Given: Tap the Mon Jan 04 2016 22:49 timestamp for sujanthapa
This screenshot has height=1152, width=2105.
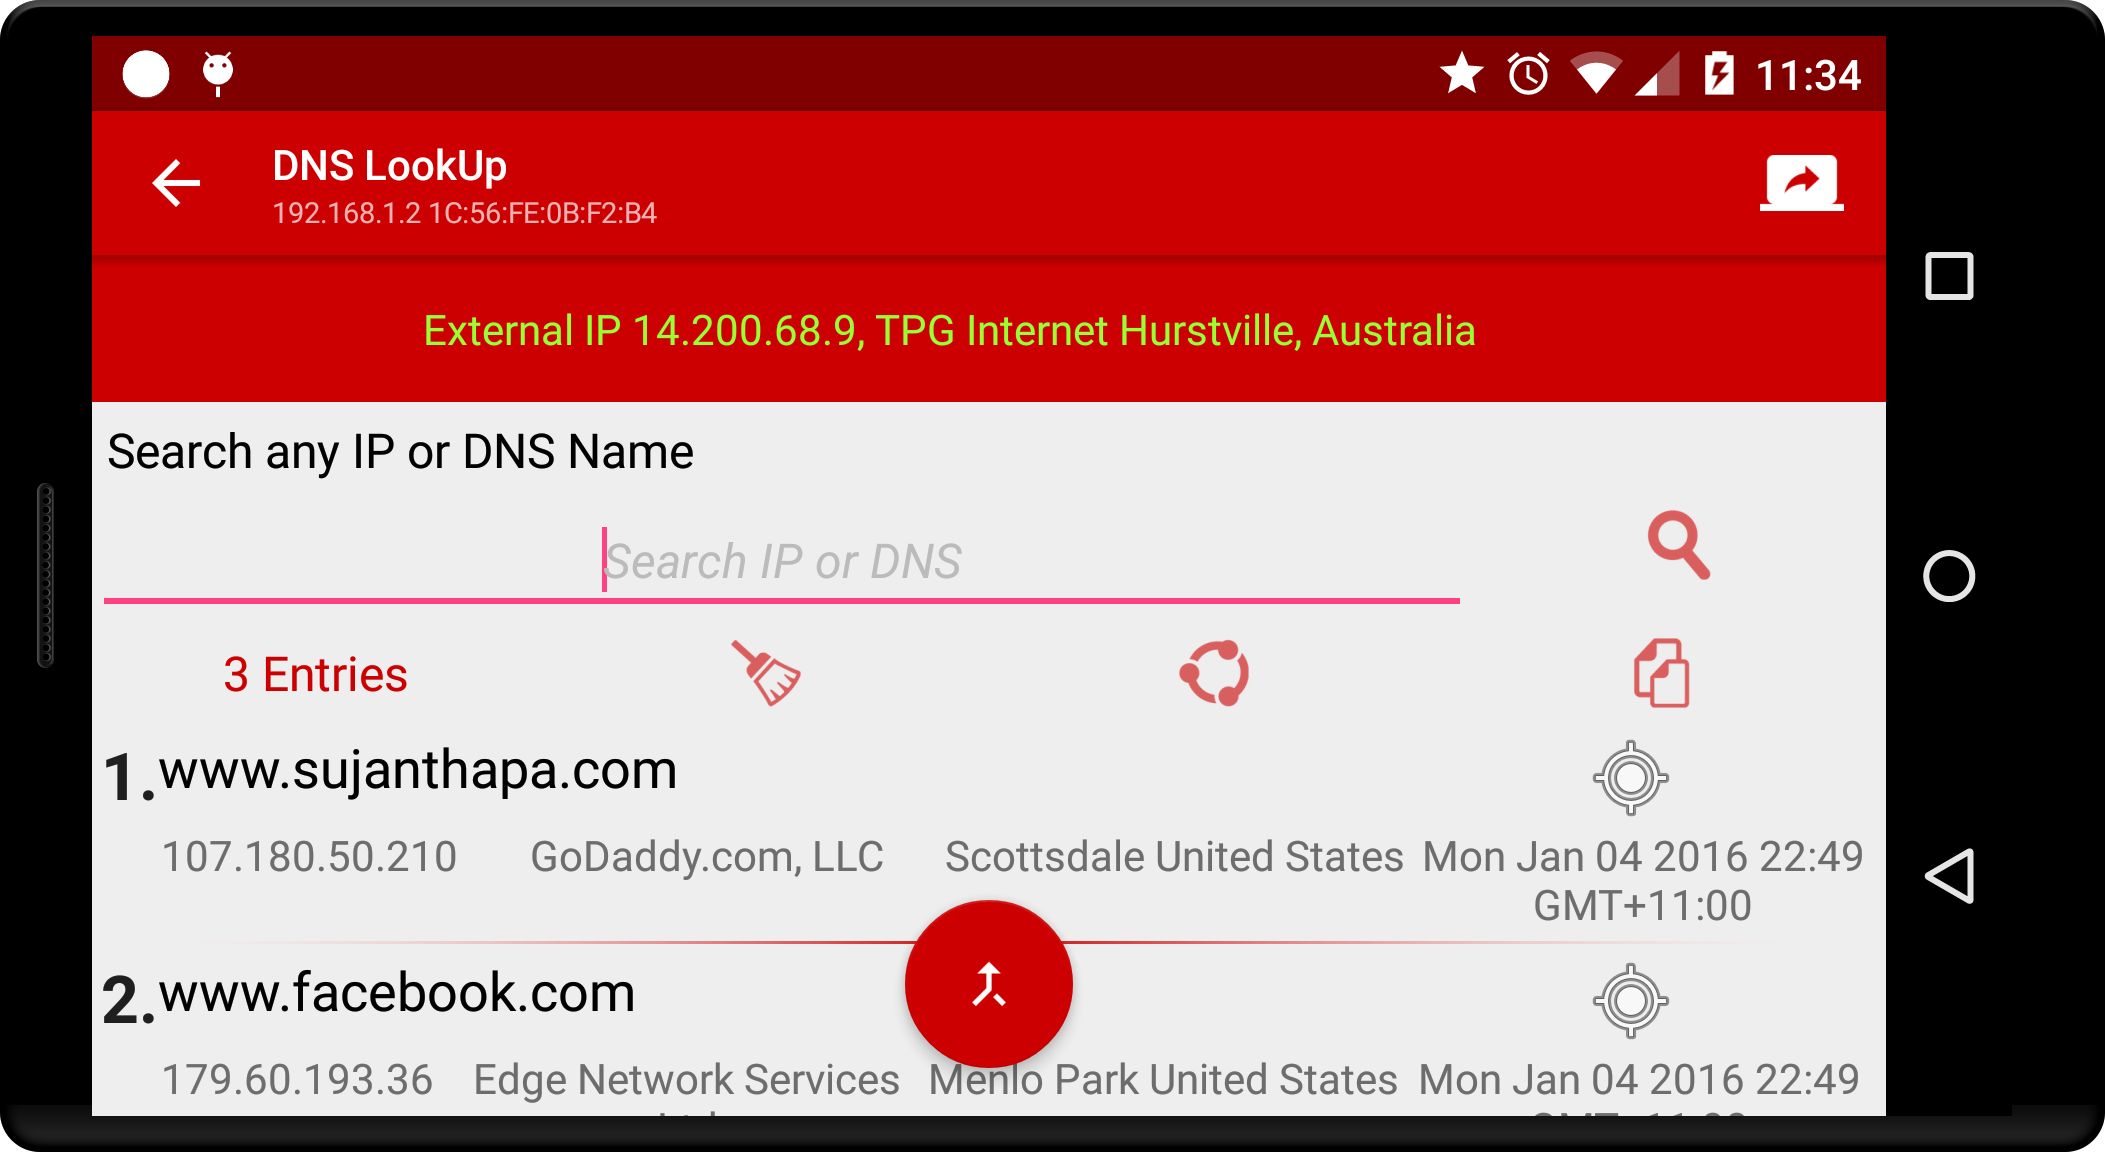Looking at the screenshot, I should 1643,881.
